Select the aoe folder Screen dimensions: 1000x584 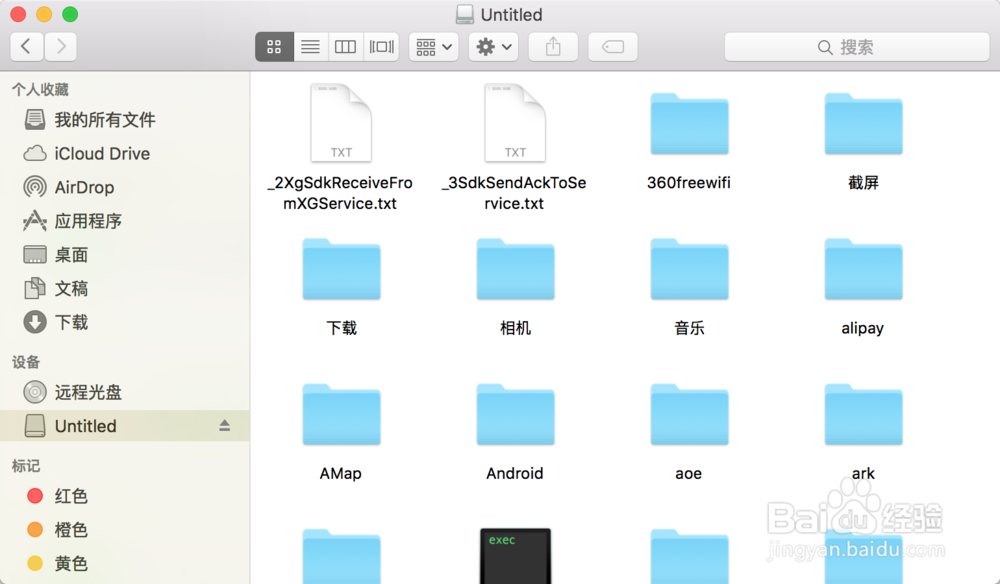(689, 415)
